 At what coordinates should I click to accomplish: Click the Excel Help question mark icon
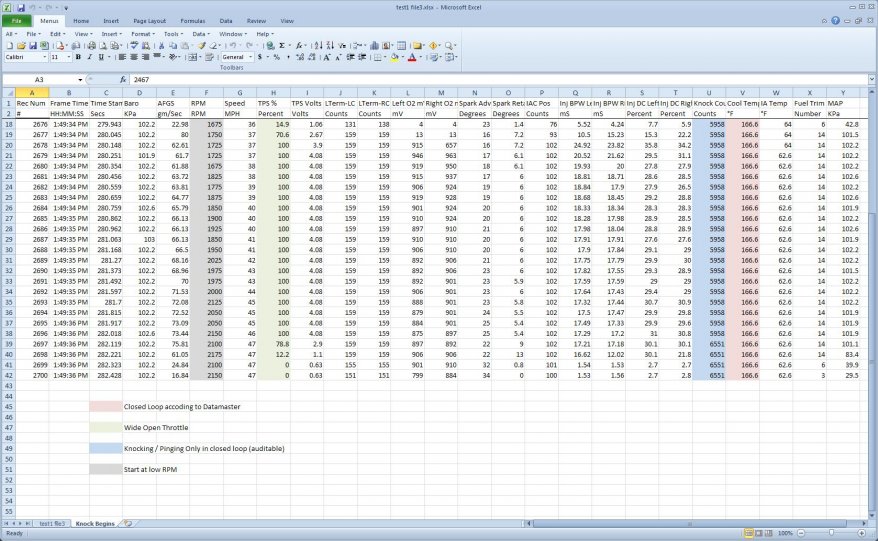coord(835,21)
